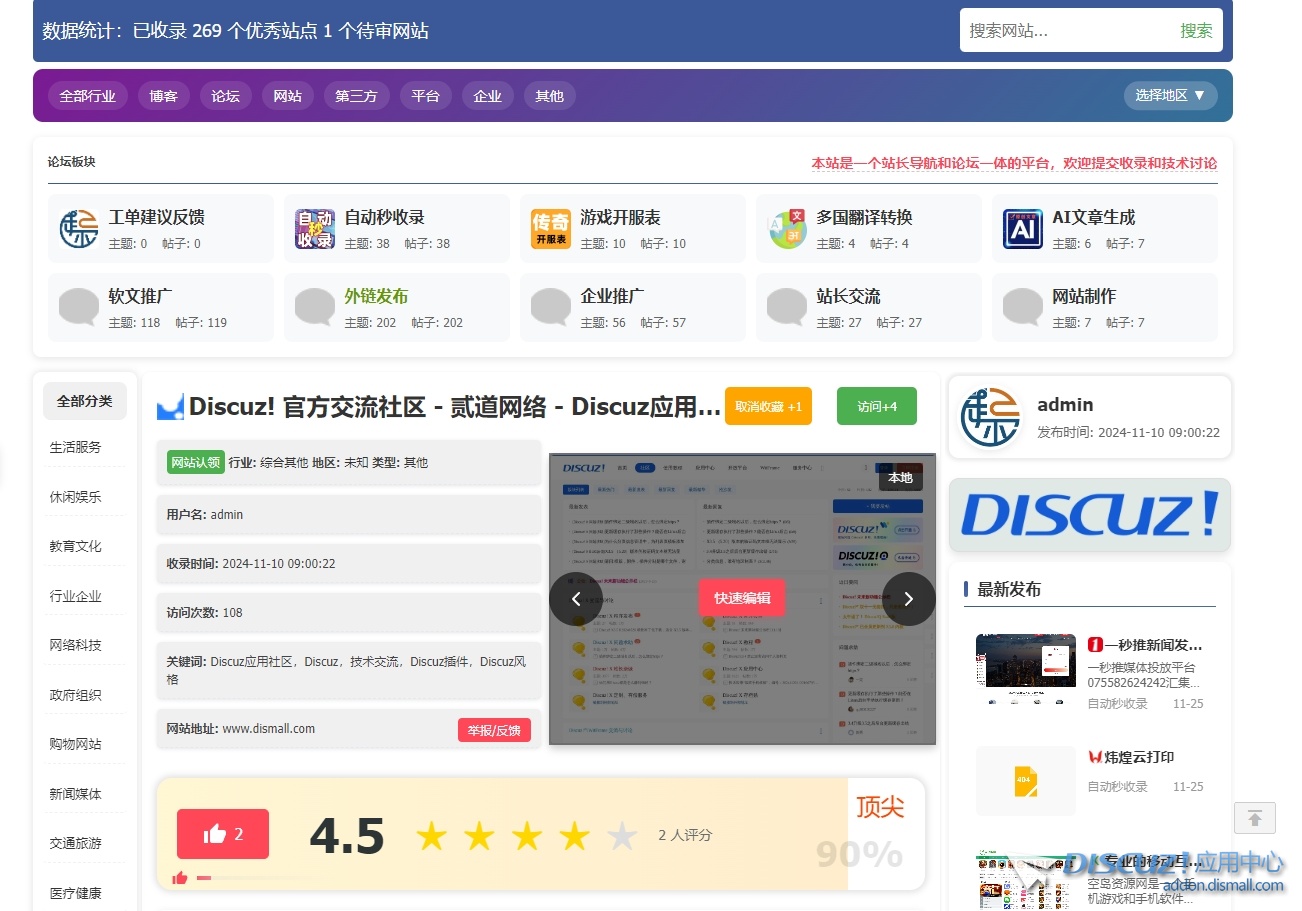
Task: Select 网络科技 in the category sidebar
Action: [76, 645]
